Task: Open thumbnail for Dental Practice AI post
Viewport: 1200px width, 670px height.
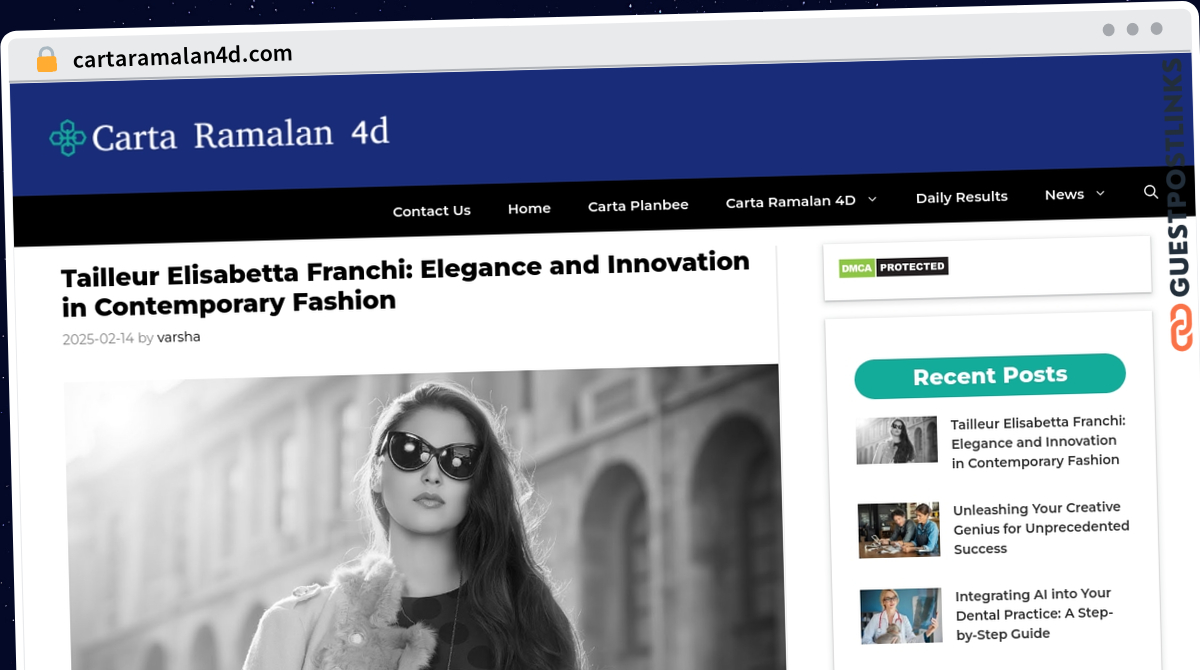Action: click(901, 615)
